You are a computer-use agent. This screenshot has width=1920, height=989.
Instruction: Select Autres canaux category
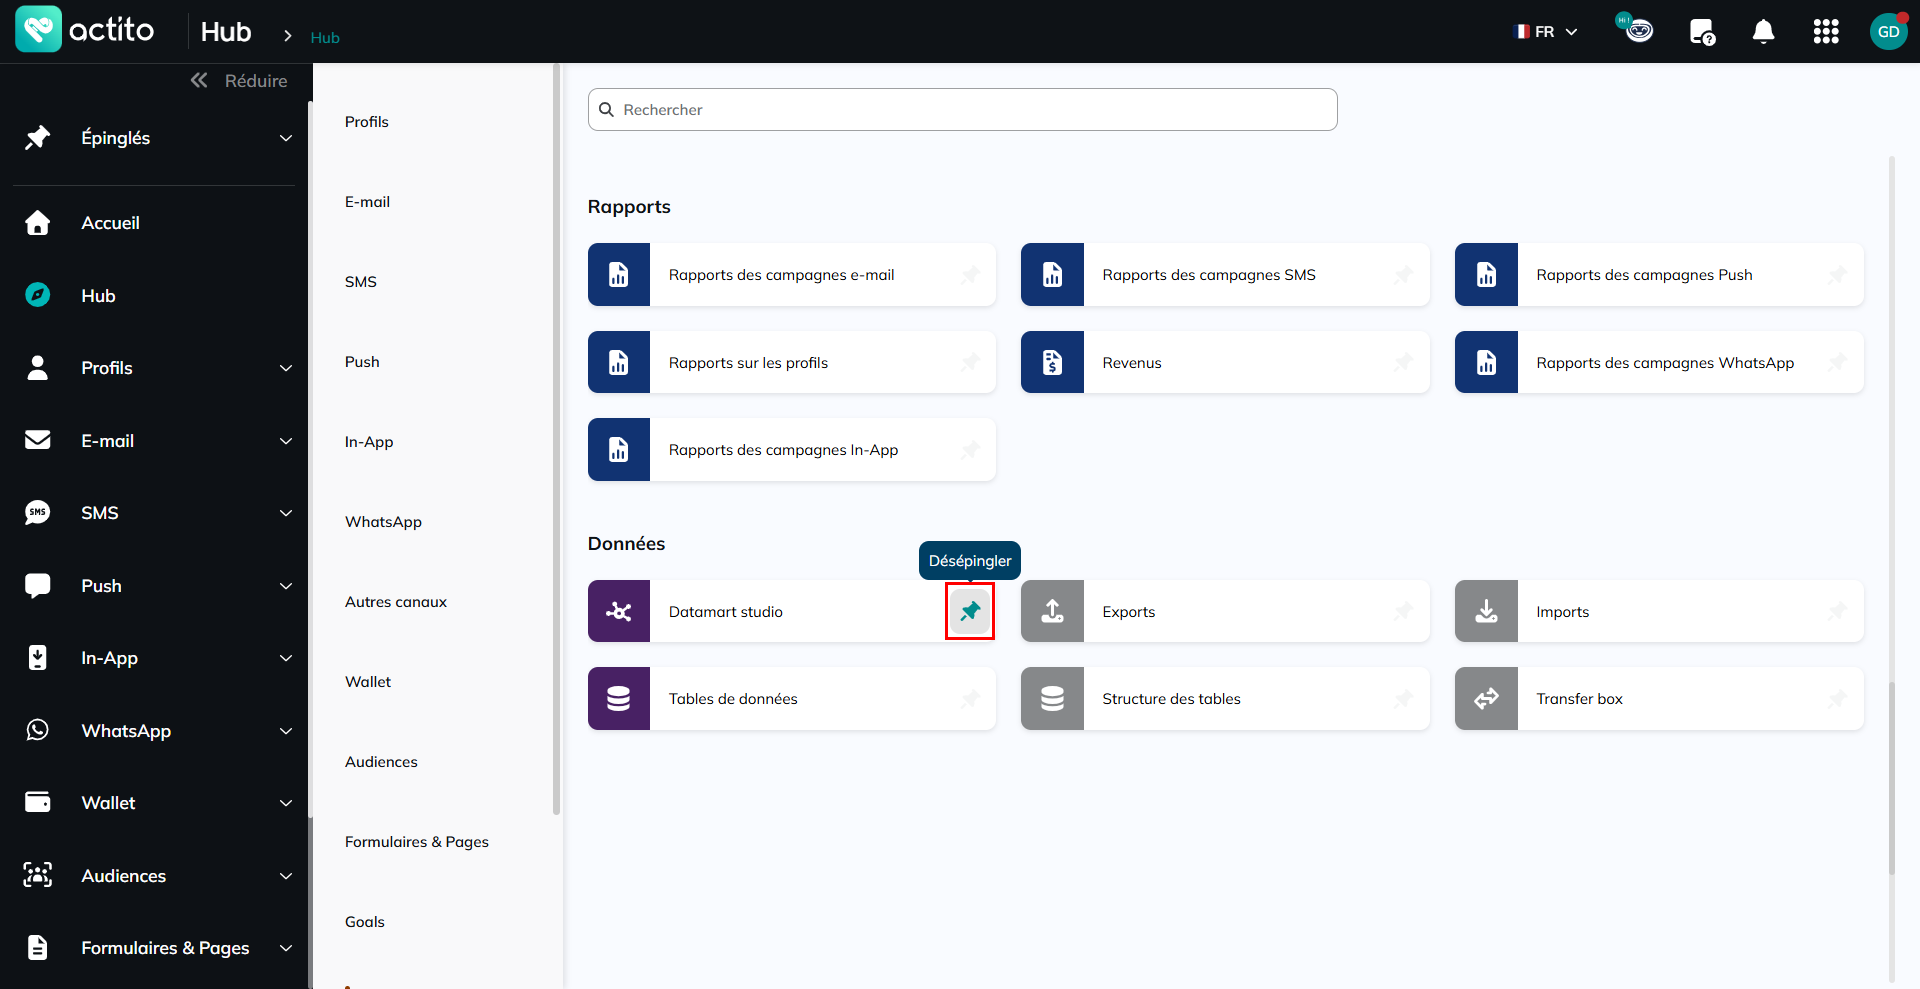(x=396, y=602)
